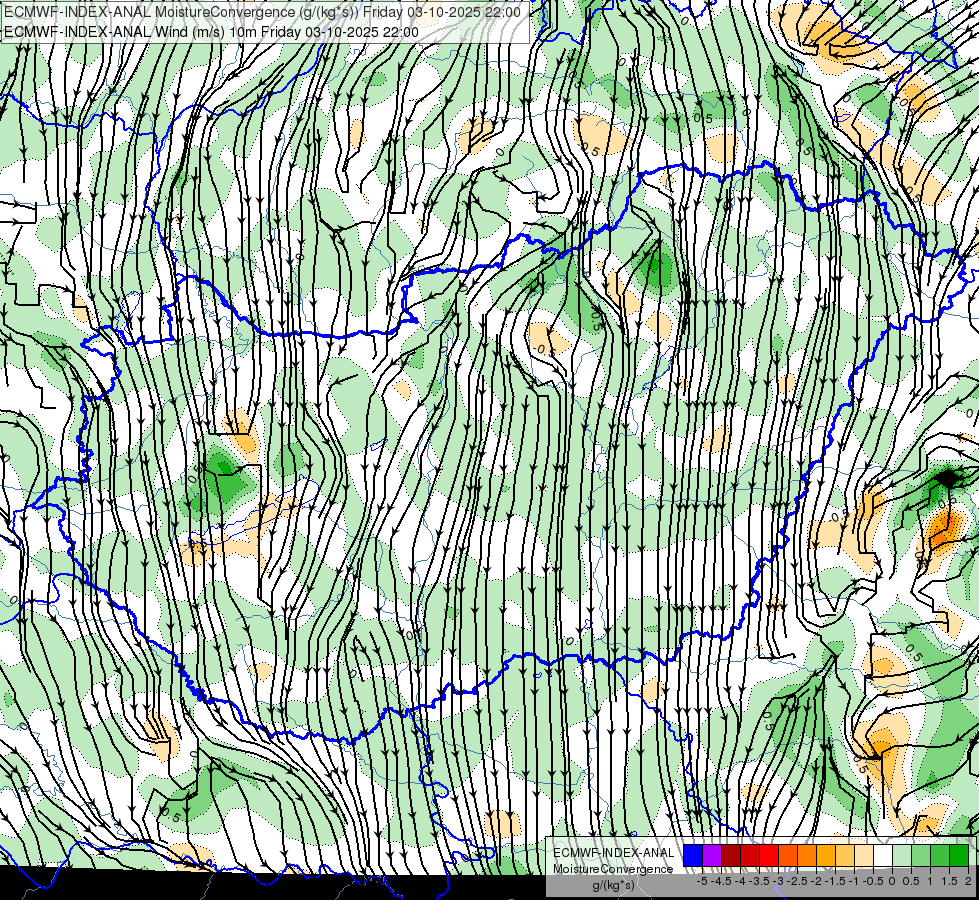Select the light orange swatch between -1.5 and -1
Image resolution: width=979 pixels, height=900 pixels.
(x=845, y=855)
